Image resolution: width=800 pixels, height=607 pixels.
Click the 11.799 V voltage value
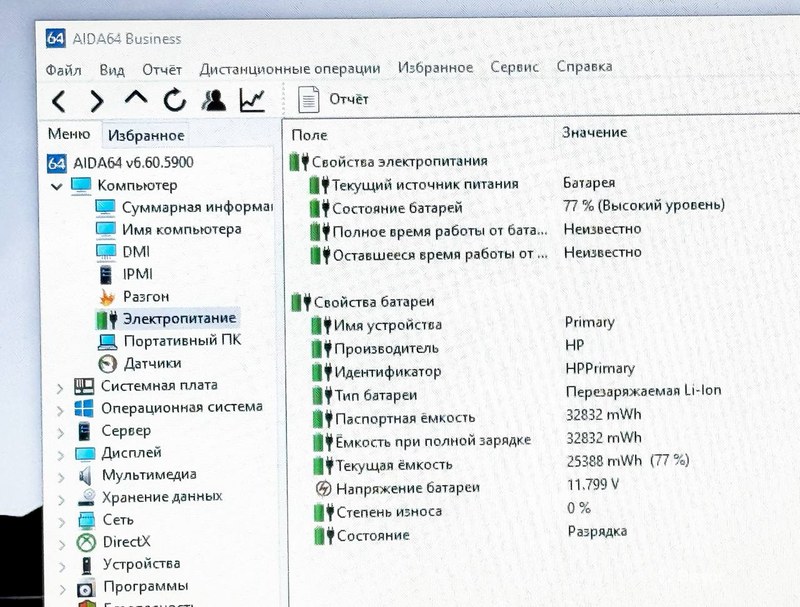[x=593, y=484]
